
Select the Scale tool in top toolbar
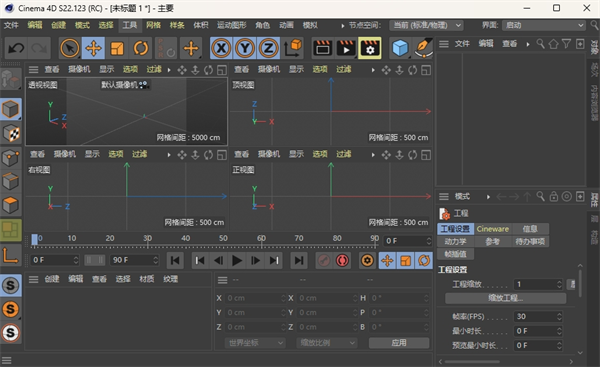click(117, 48)
